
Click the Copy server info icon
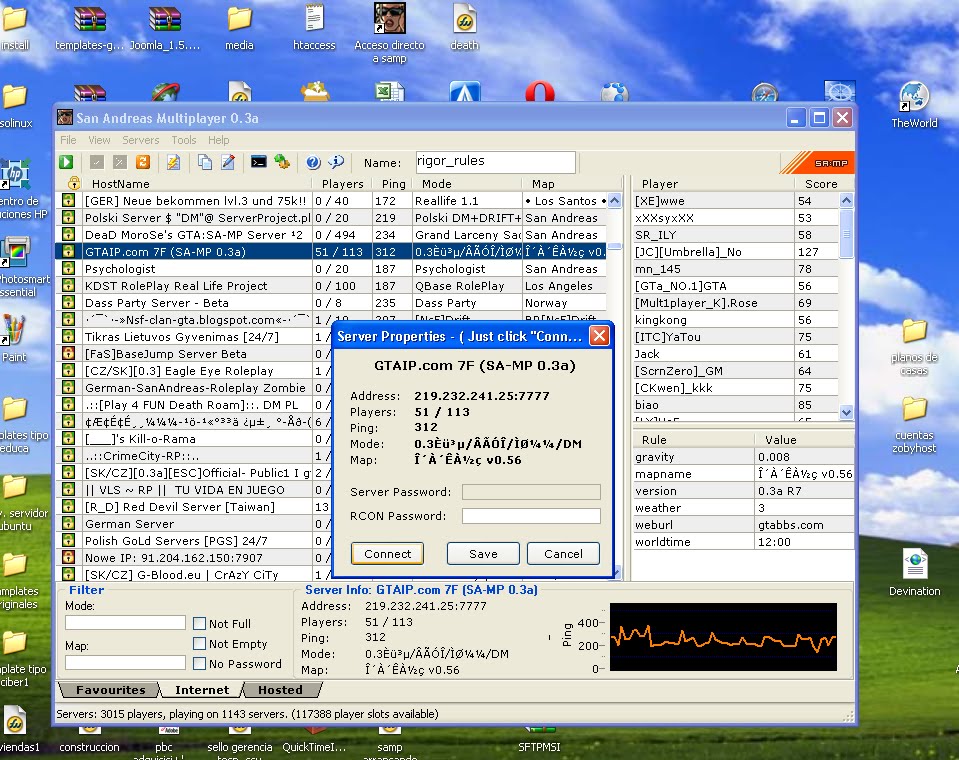(204, 162)
